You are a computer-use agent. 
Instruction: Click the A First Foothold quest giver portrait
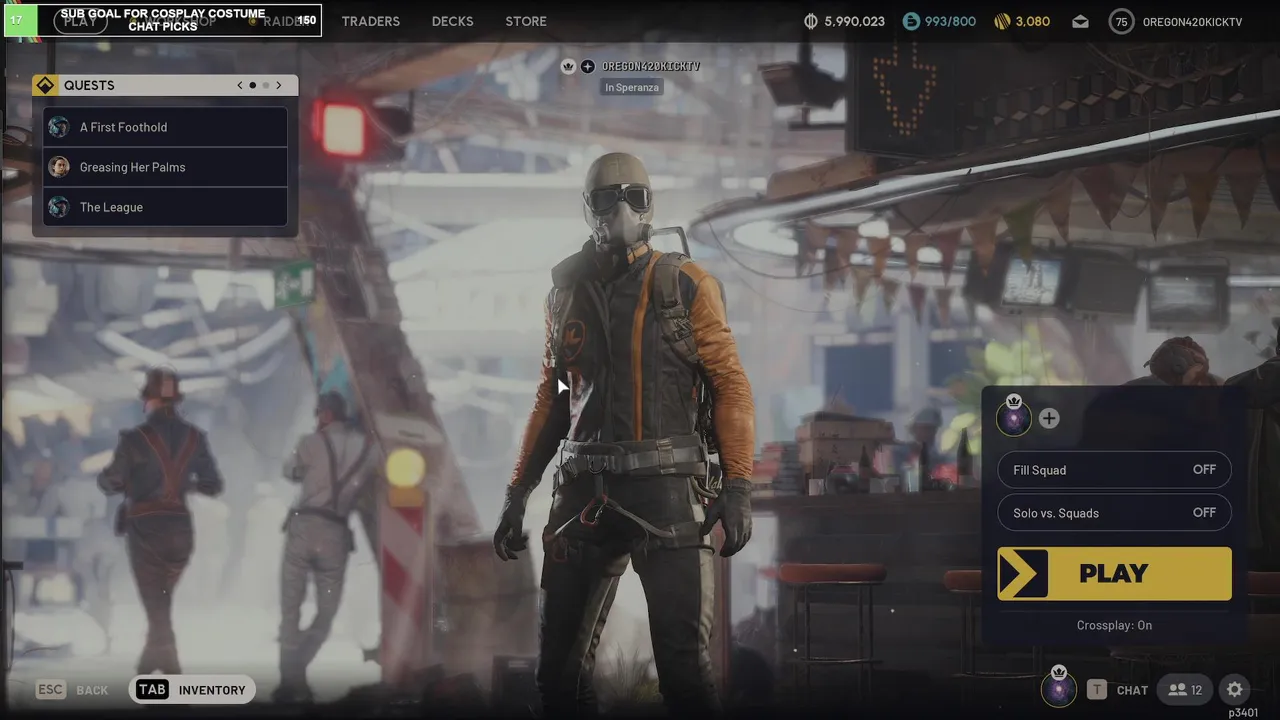tap(59, 127)
